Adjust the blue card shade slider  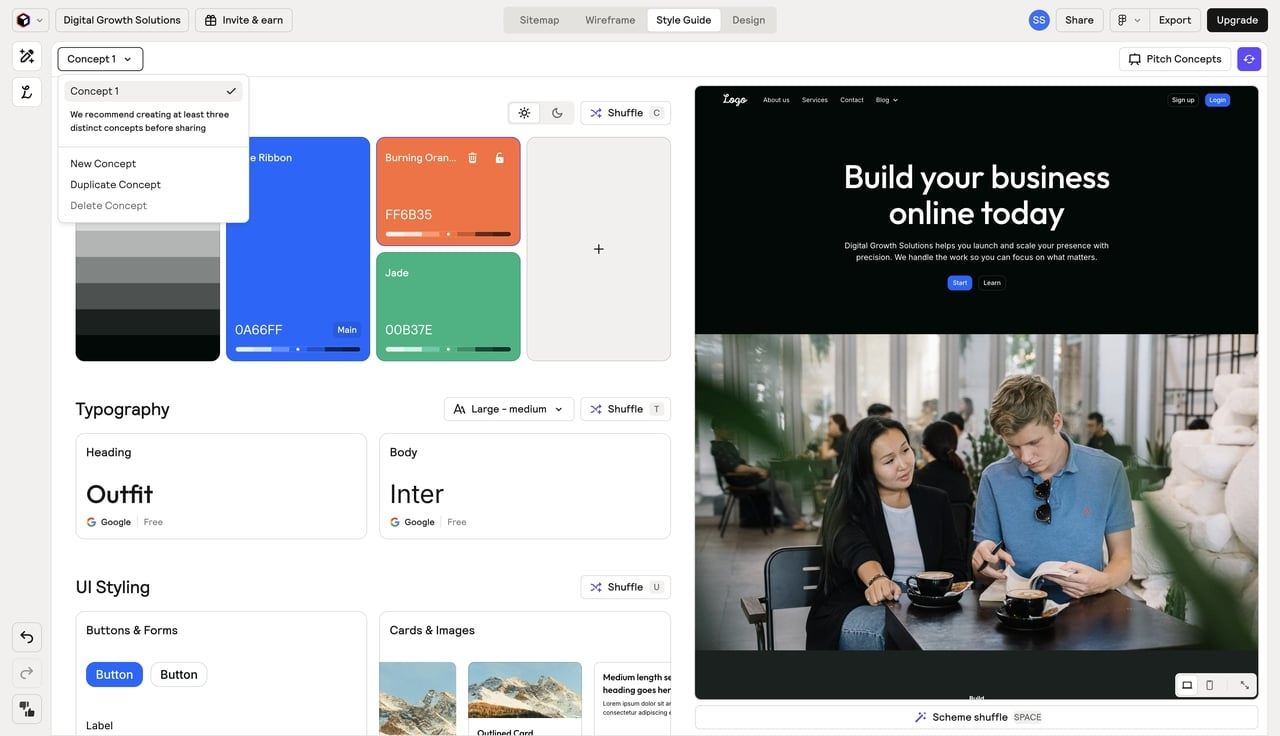pos(298,349)
